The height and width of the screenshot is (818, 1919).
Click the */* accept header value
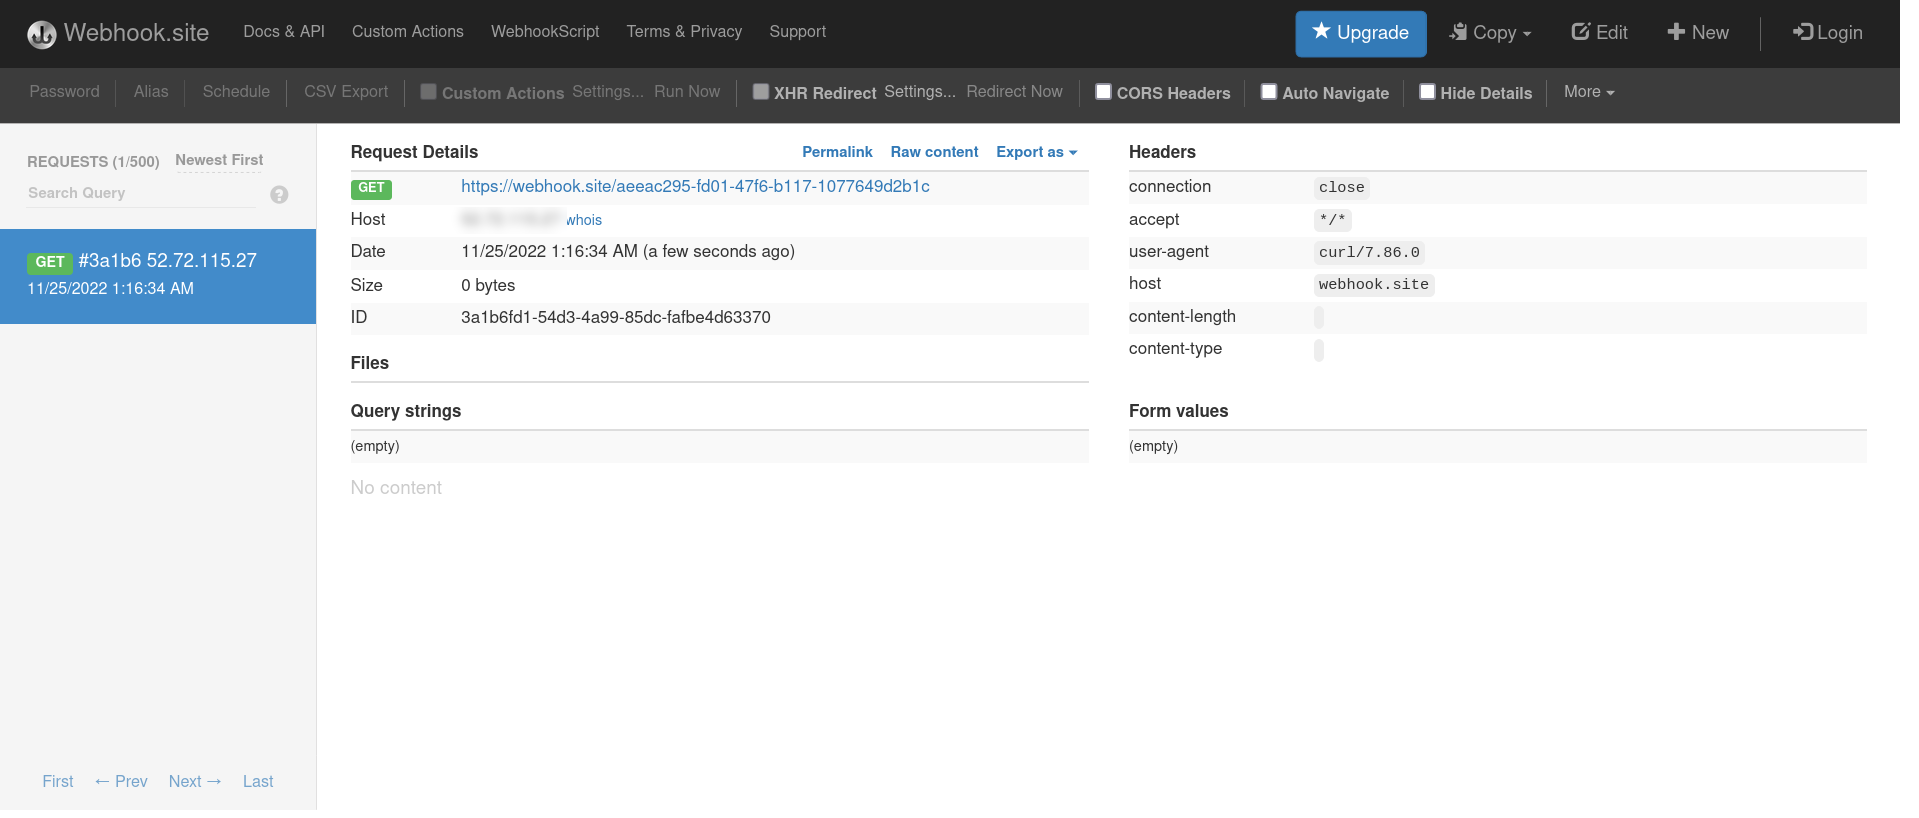point(1332,220)
